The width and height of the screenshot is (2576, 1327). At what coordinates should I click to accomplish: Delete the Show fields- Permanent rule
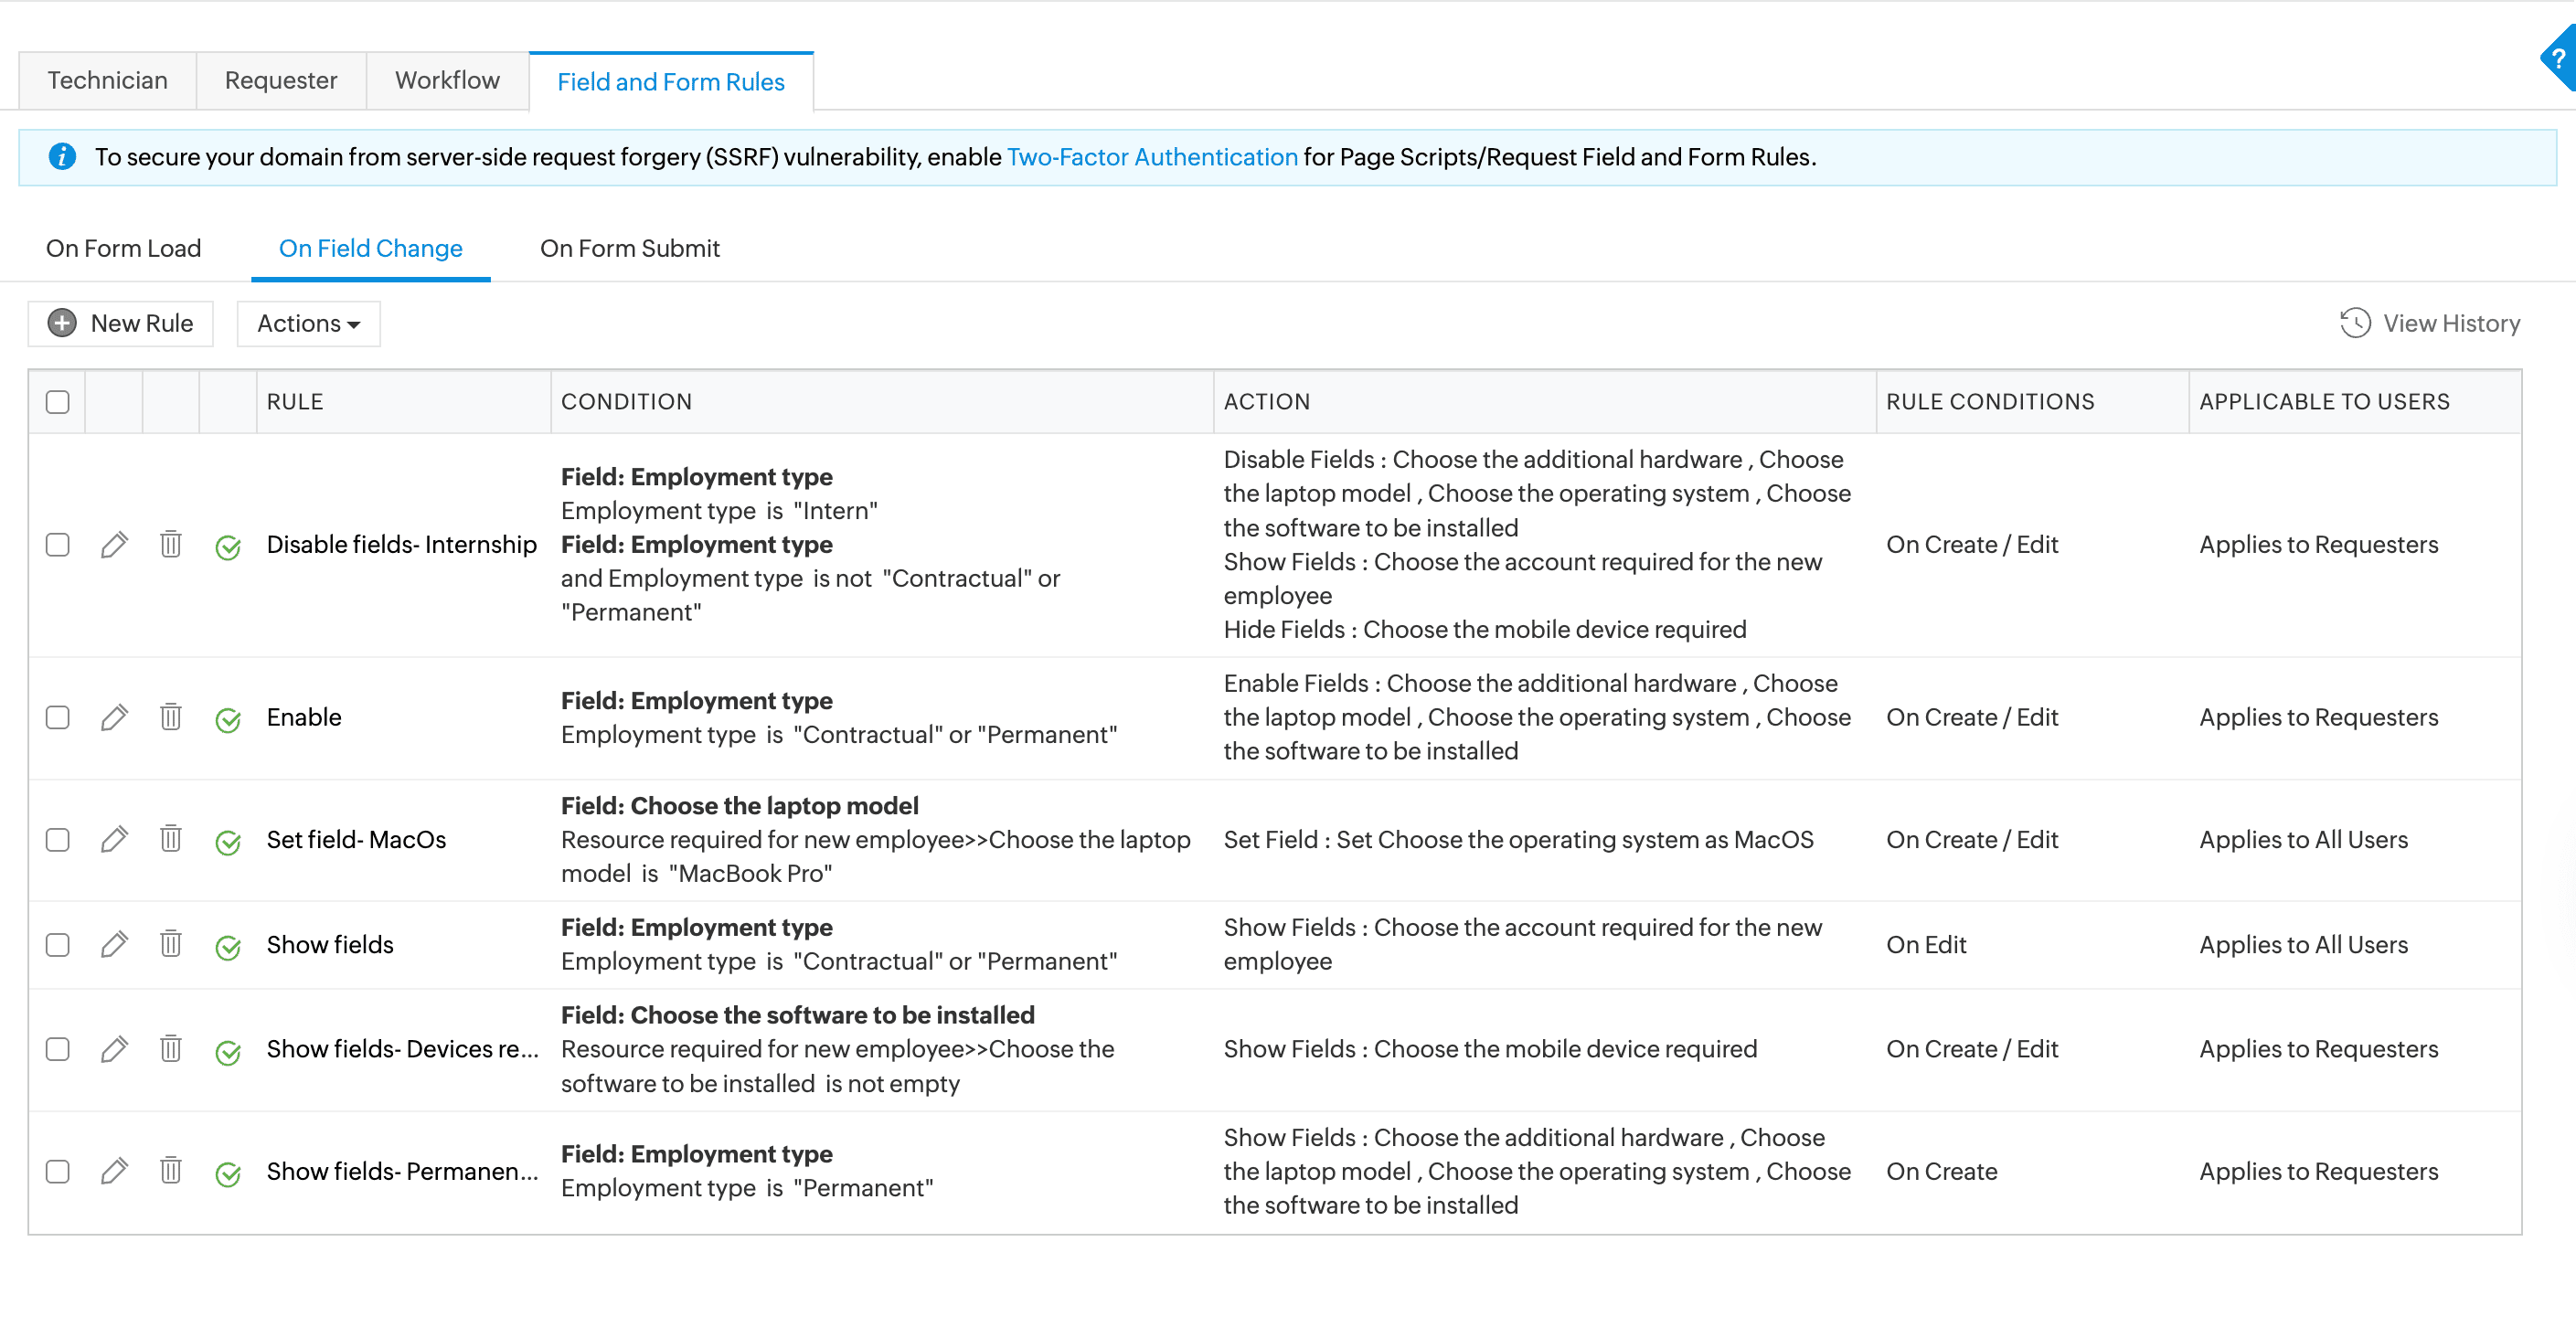[171, 1172]
